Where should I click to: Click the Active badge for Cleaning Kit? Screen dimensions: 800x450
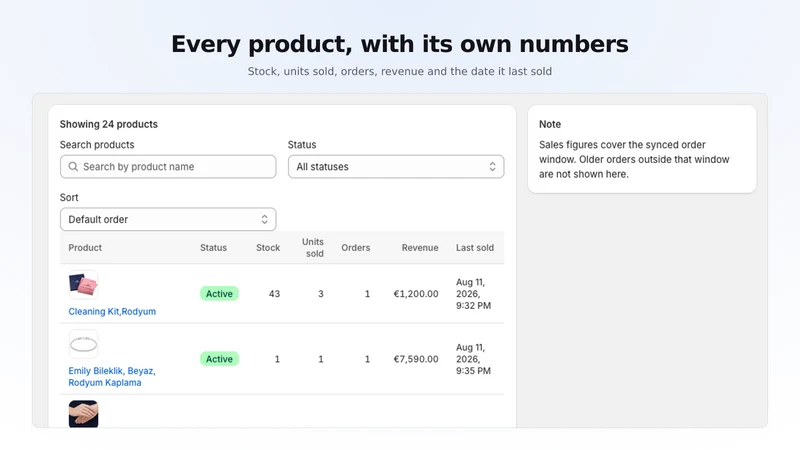click(219, 294)
